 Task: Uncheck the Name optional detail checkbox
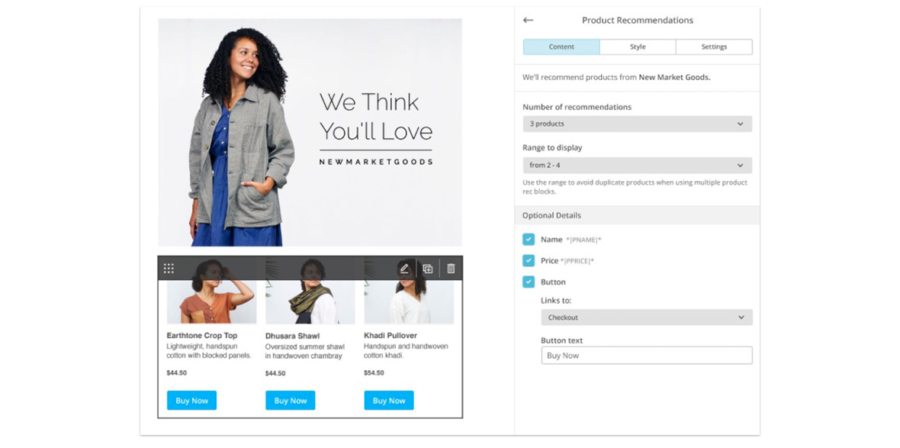529,239
